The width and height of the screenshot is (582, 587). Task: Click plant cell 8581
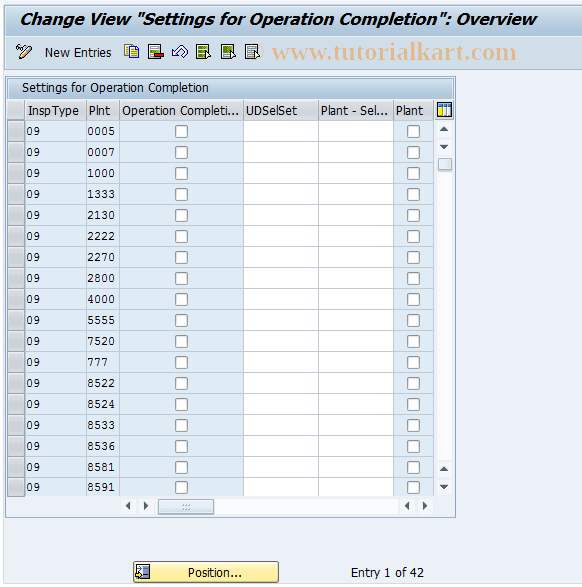103,467
